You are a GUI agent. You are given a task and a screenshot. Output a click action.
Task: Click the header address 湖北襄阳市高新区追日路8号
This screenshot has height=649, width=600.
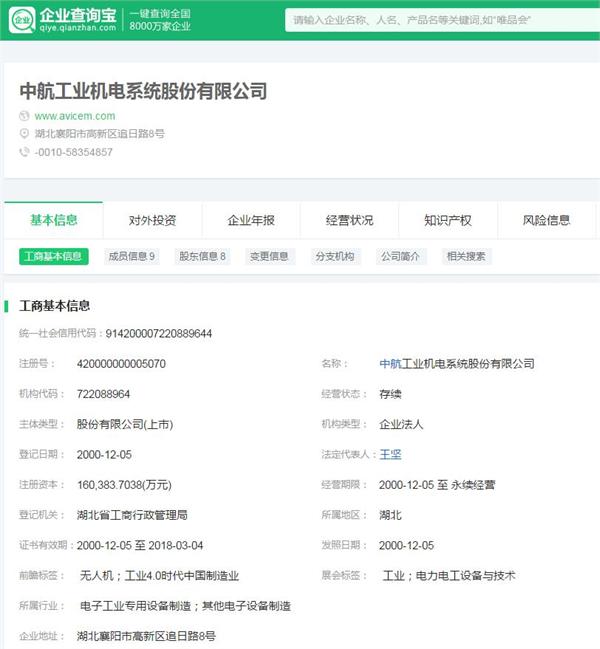[100, 134]
